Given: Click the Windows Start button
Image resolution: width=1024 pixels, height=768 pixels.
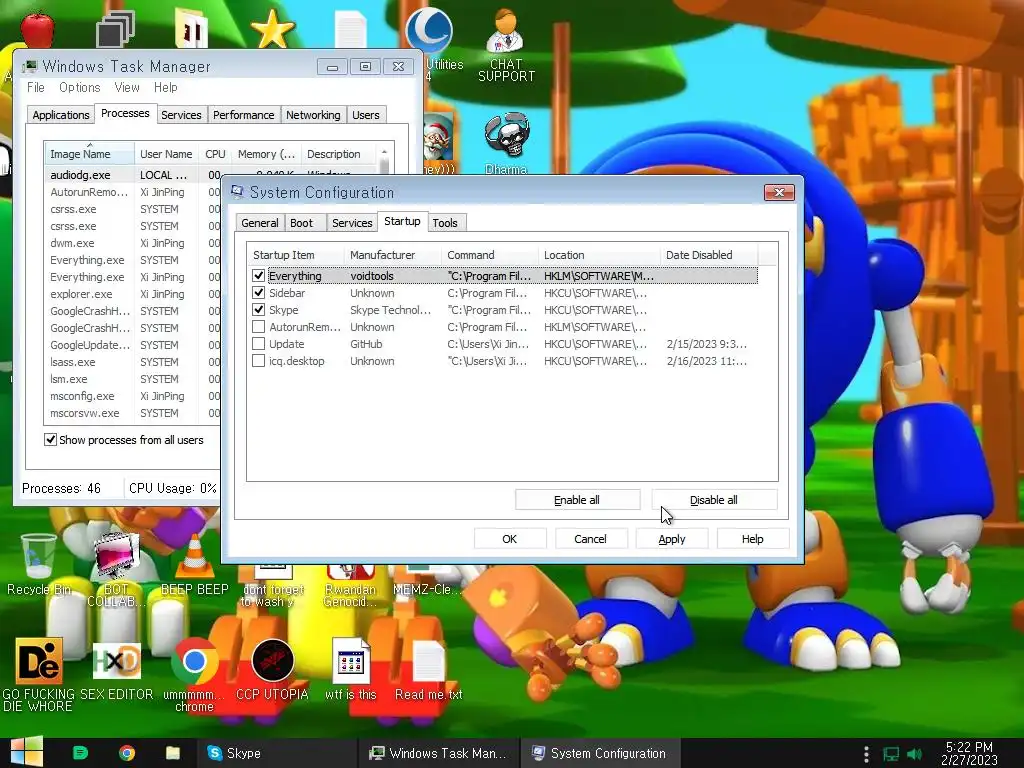Looking at the screenshot, I should coord(26,752).
